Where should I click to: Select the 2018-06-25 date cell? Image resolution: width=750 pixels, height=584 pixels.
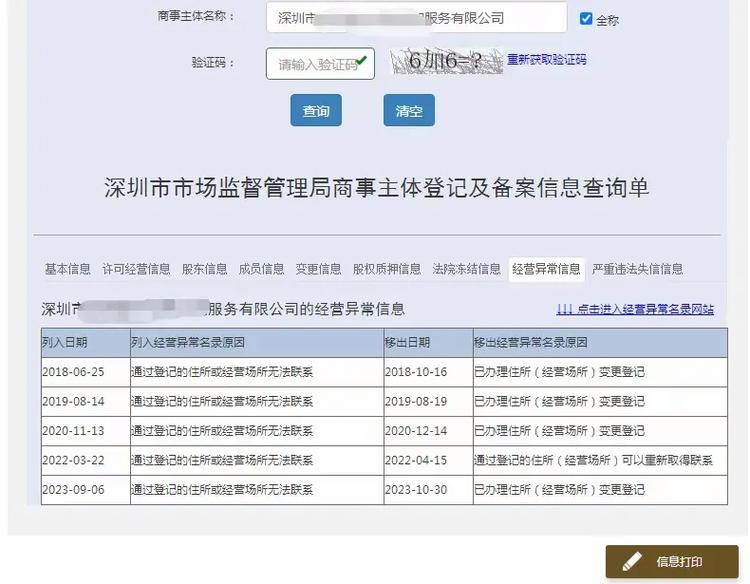tap(86, 372)
